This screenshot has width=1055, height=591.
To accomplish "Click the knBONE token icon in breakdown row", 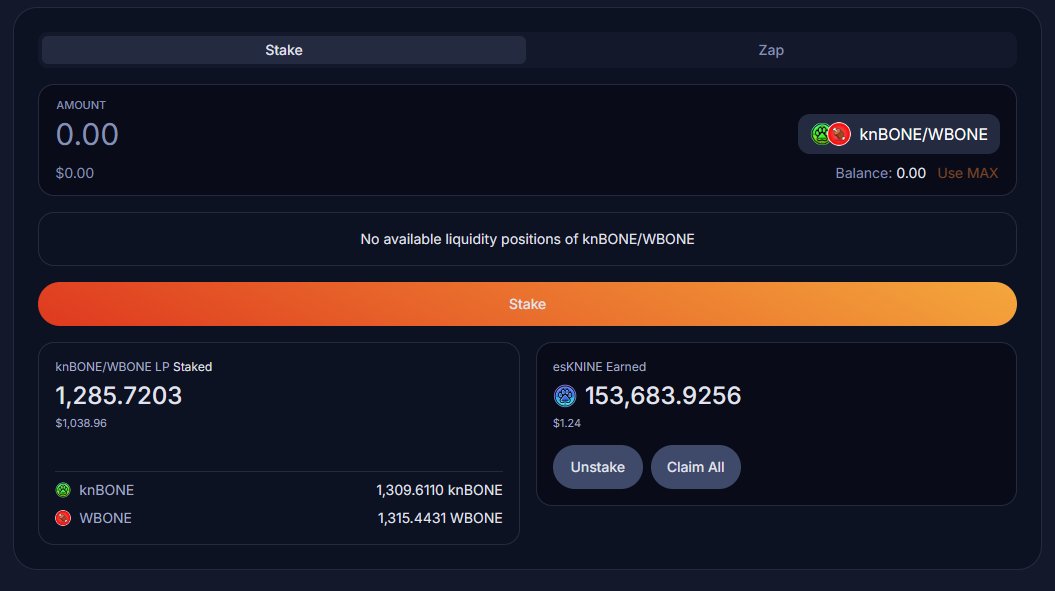I will tap(63, 490).
